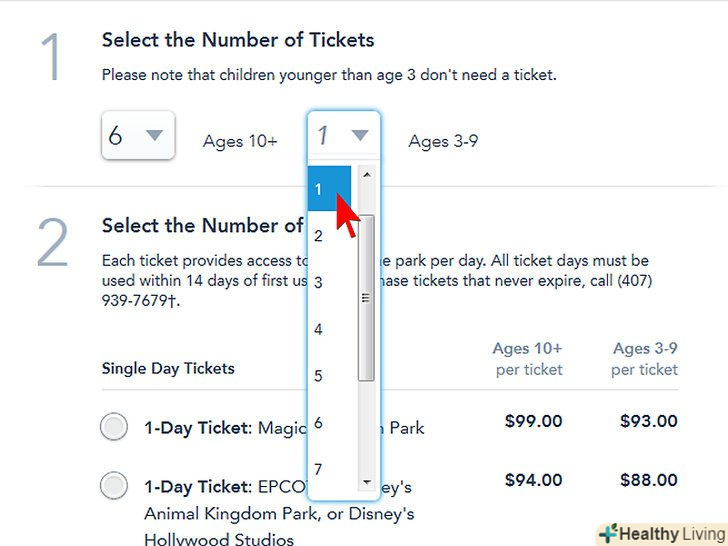Click the dropdown list's scroll-up arrow

coord(366,175)
